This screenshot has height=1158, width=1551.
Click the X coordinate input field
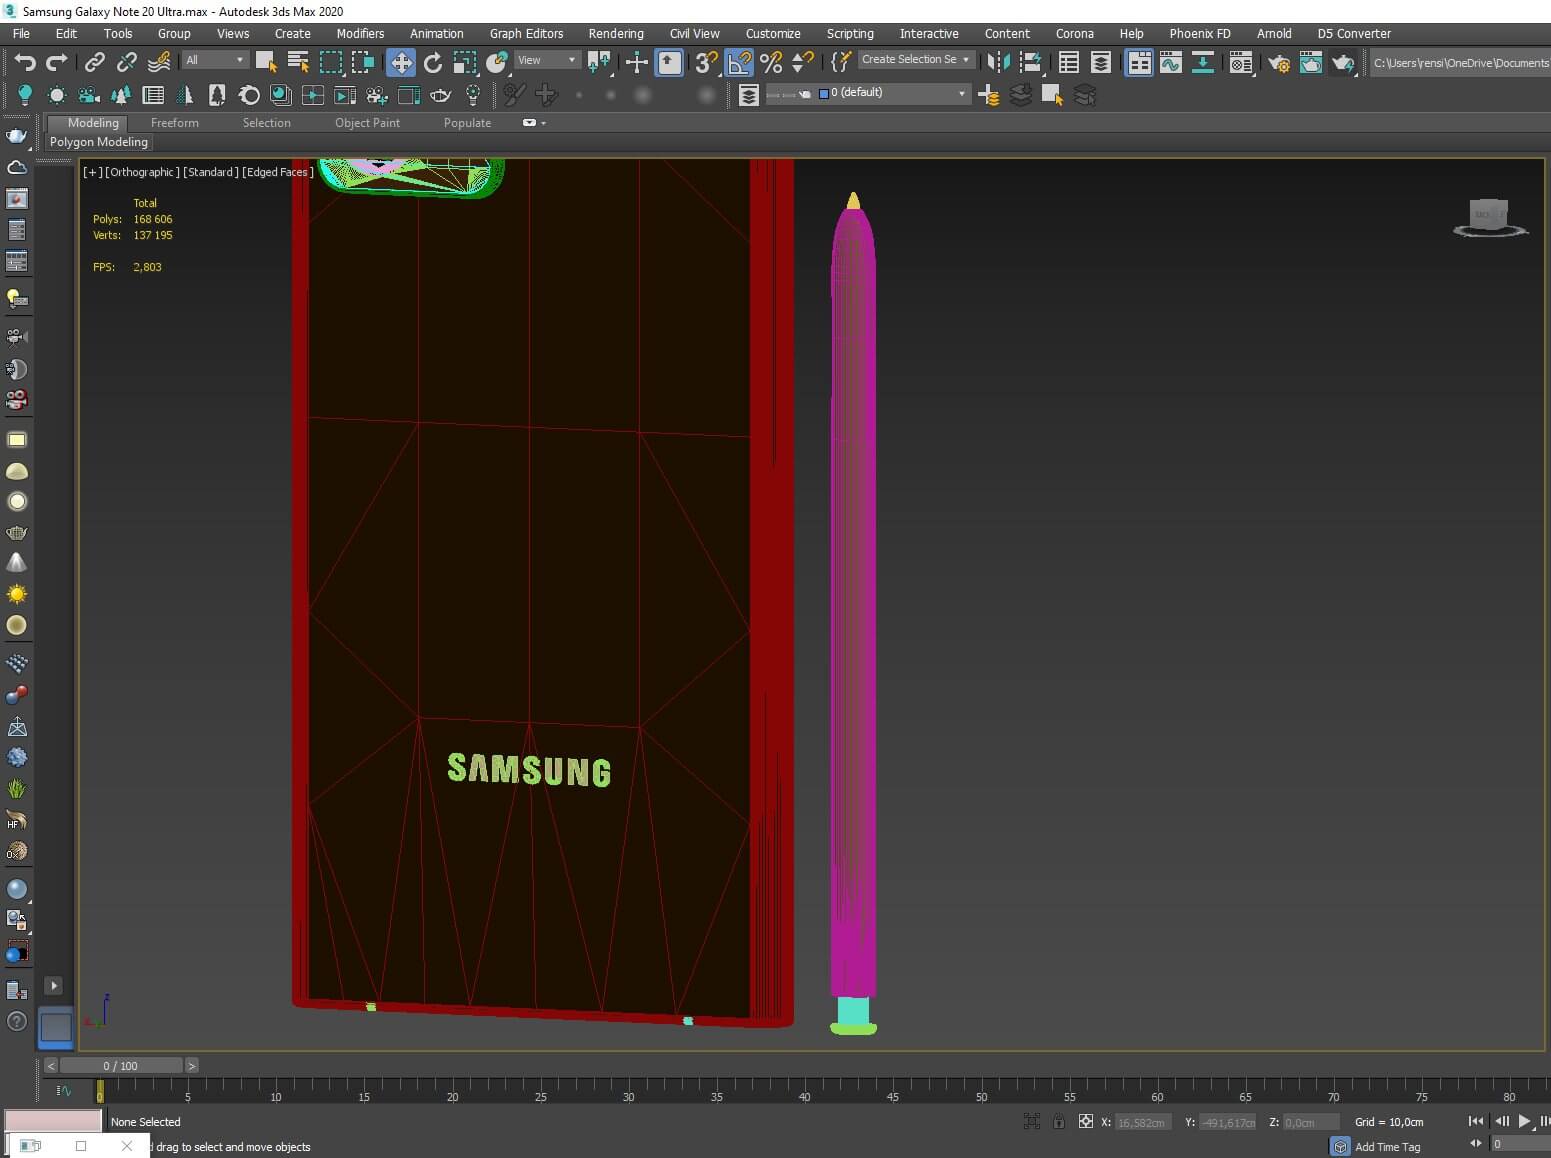pos(1141,1123)
